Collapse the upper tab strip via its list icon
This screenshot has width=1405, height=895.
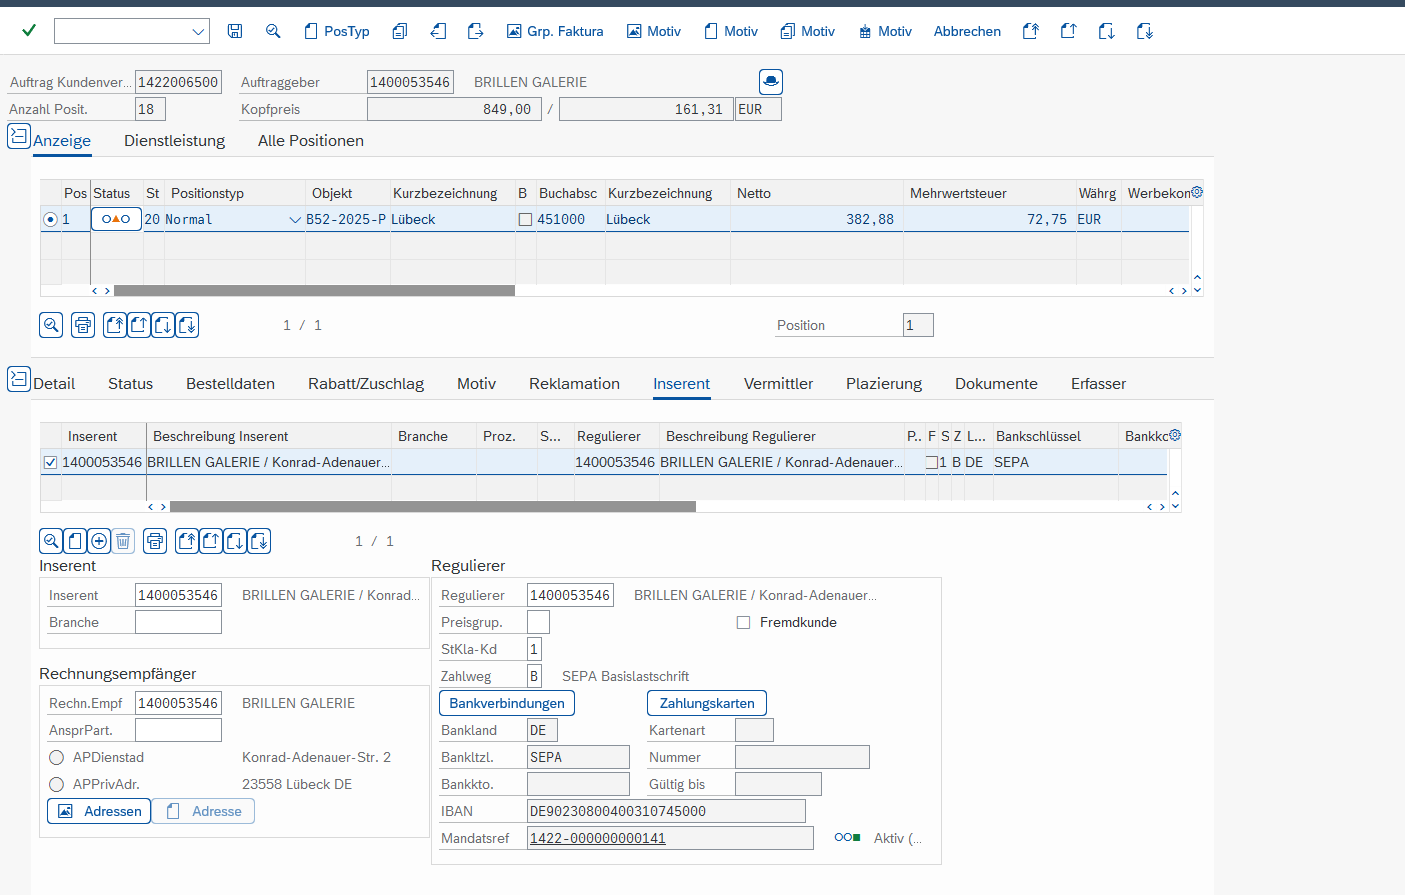point(19,136)
